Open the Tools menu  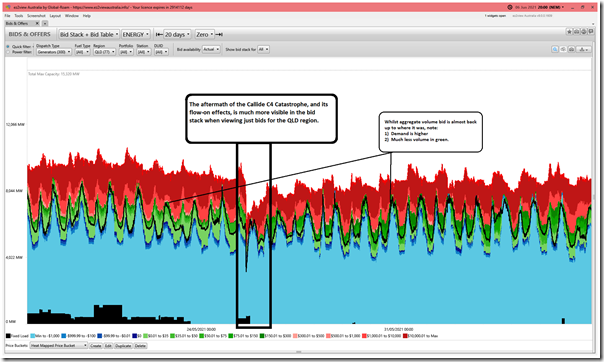coord(19,16)
